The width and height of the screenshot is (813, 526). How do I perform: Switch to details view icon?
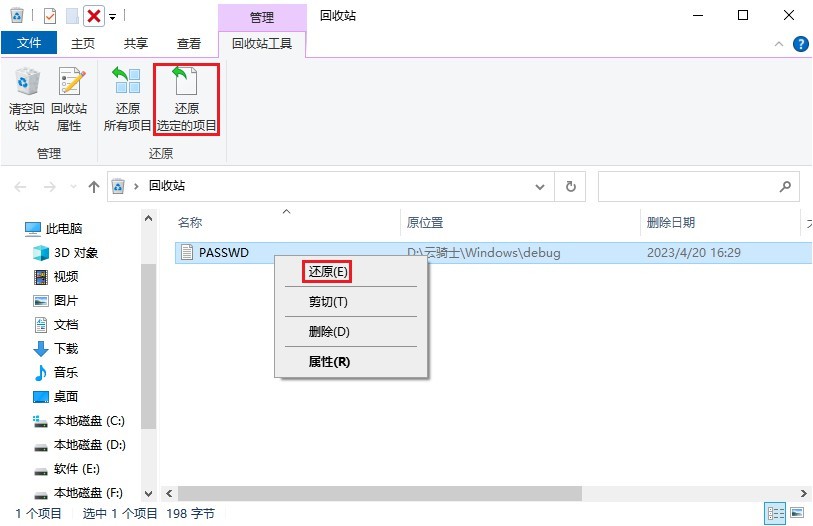(776, 514)
